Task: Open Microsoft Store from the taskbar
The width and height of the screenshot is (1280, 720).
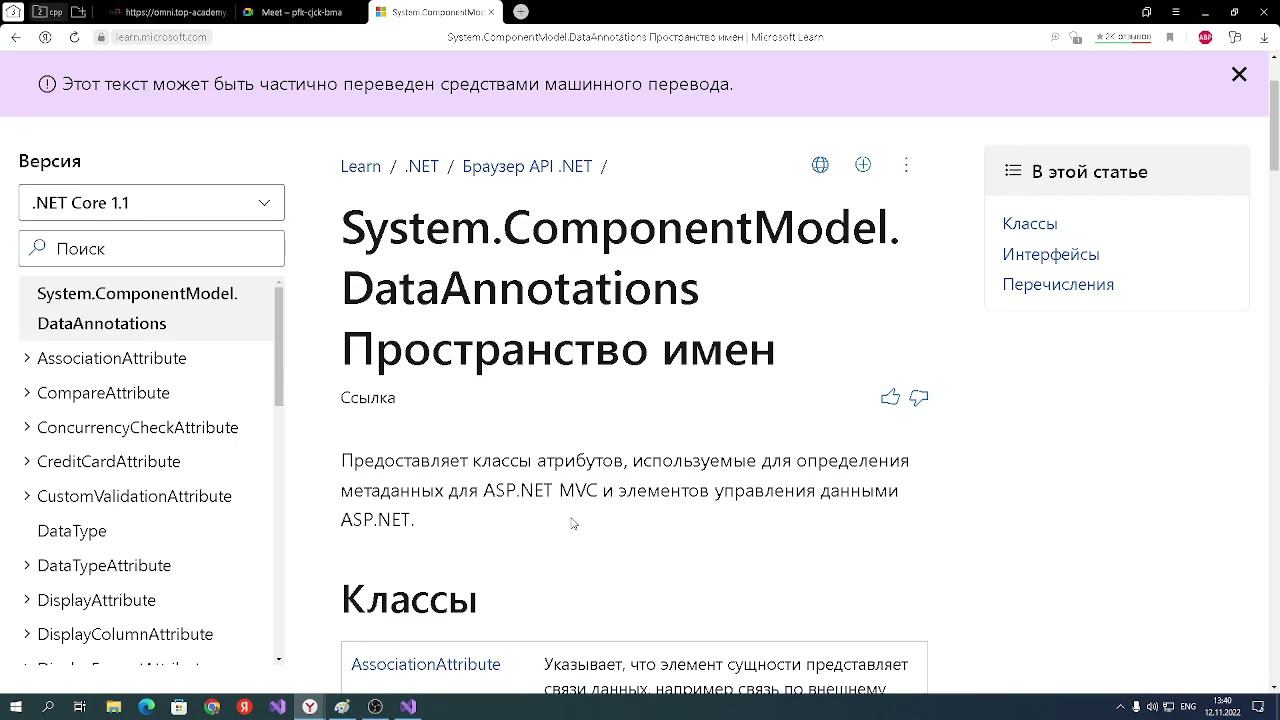Action: pyautogui.click(x=179, y=707)
